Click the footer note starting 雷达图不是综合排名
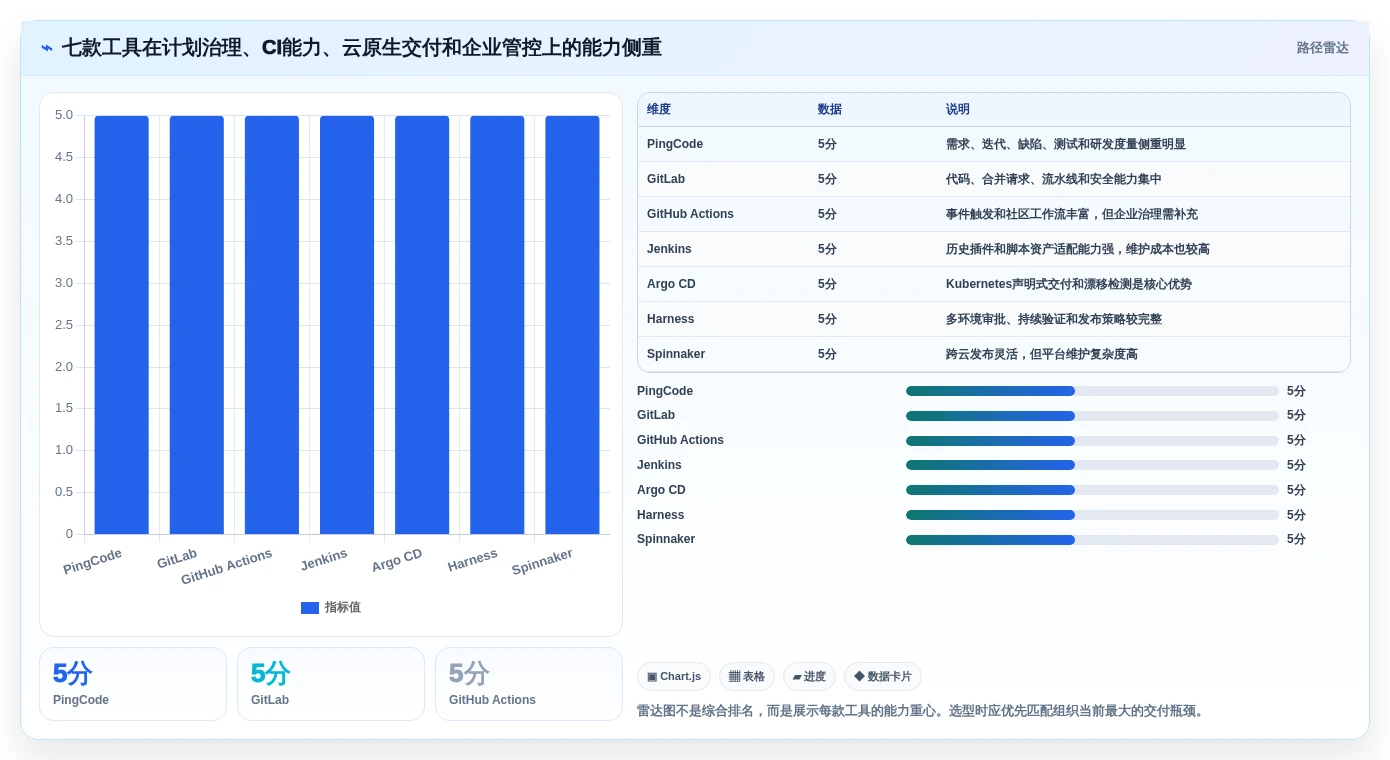The image size is (1390, 760). point(923,711)
